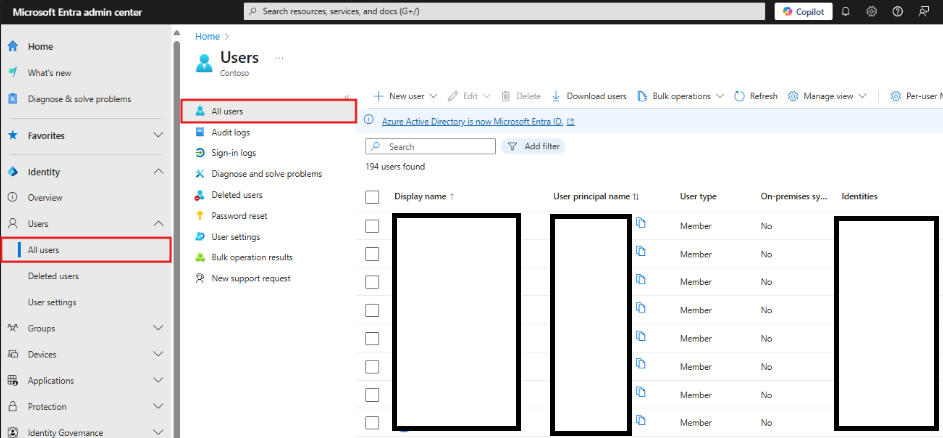Open What's new in sidebar
Image resolution: width=943 pixels, height=438 pixels.
[x=49, y=73]
